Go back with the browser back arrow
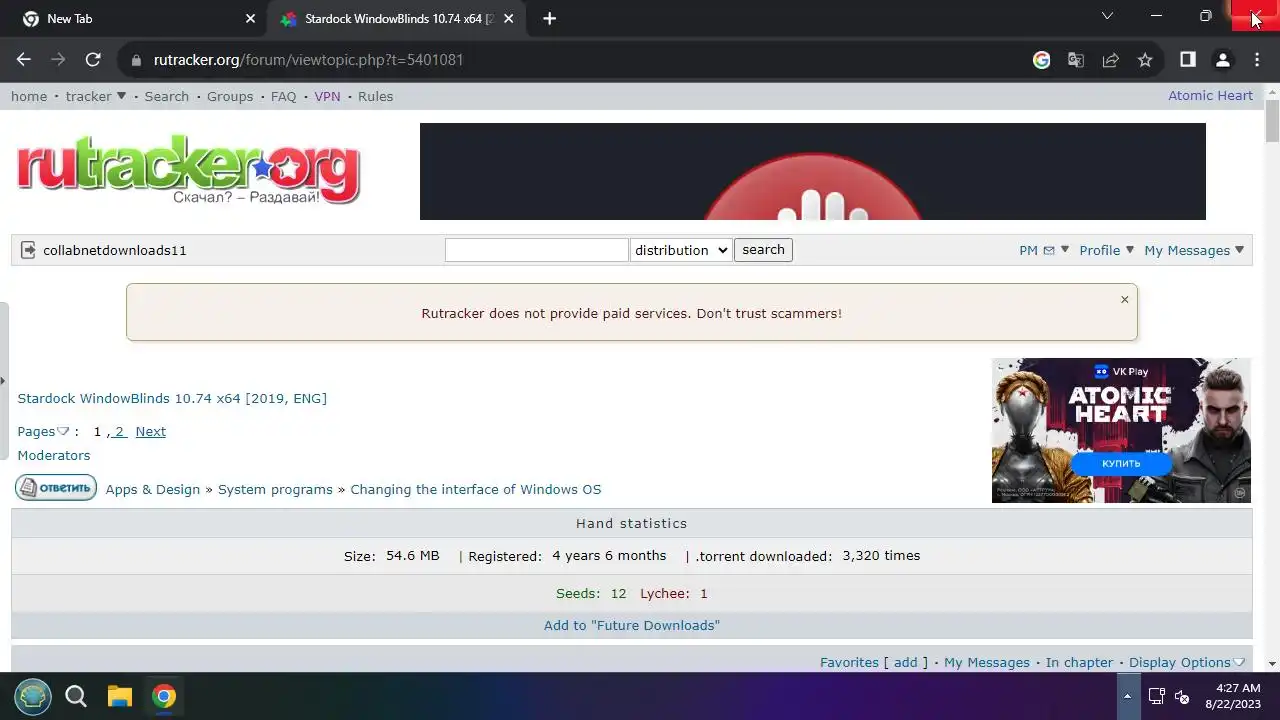1280x720 pixels. (24, 60)
